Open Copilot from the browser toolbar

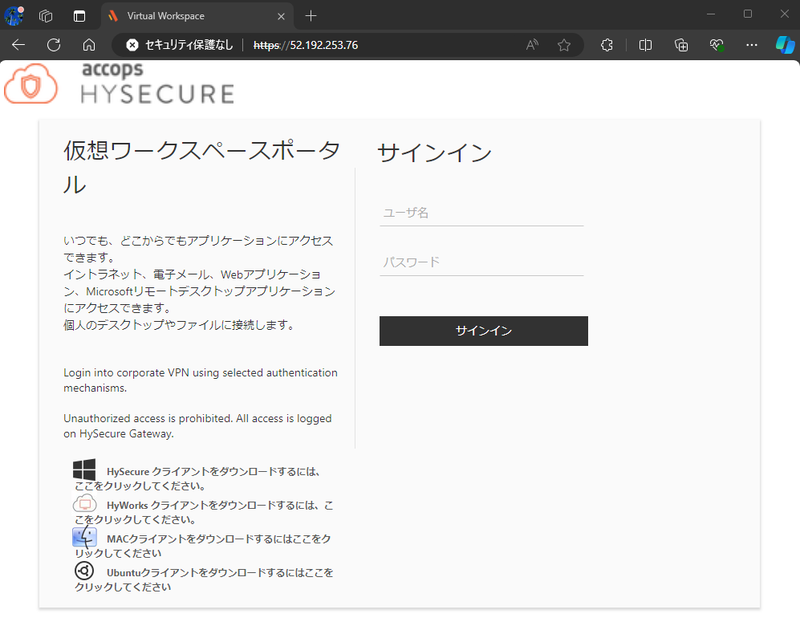(784, 45)
